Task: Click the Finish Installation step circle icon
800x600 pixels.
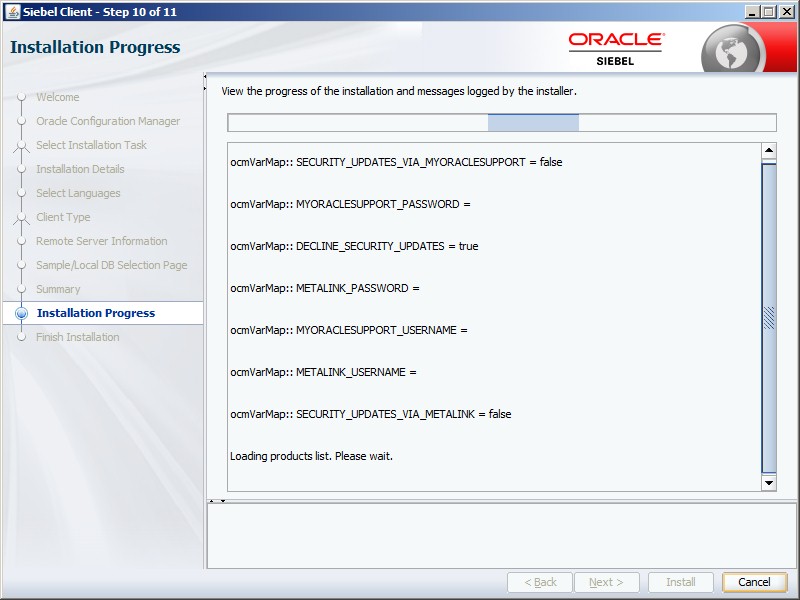Action: tap(23, 337)
